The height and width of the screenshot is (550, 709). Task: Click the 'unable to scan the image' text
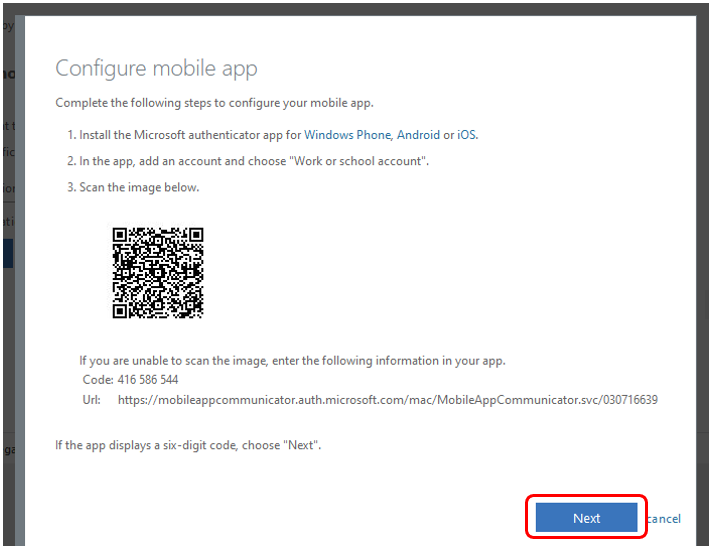293,360
